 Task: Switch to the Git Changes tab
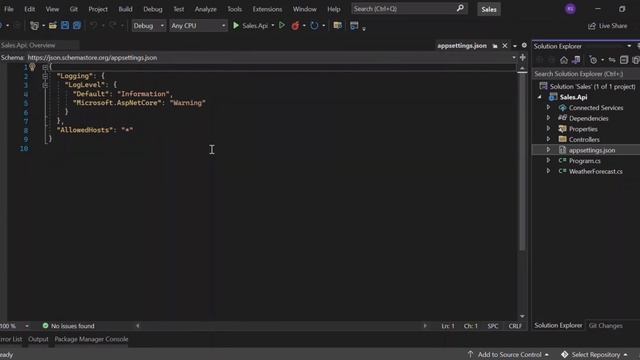click(605, 326)
